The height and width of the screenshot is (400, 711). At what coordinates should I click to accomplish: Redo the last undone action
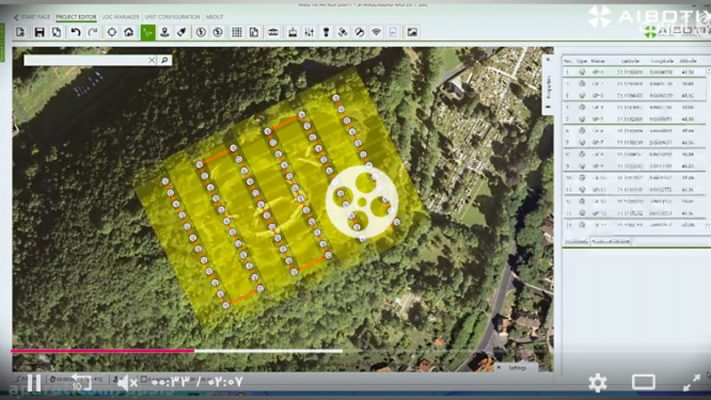pos(93,32)
